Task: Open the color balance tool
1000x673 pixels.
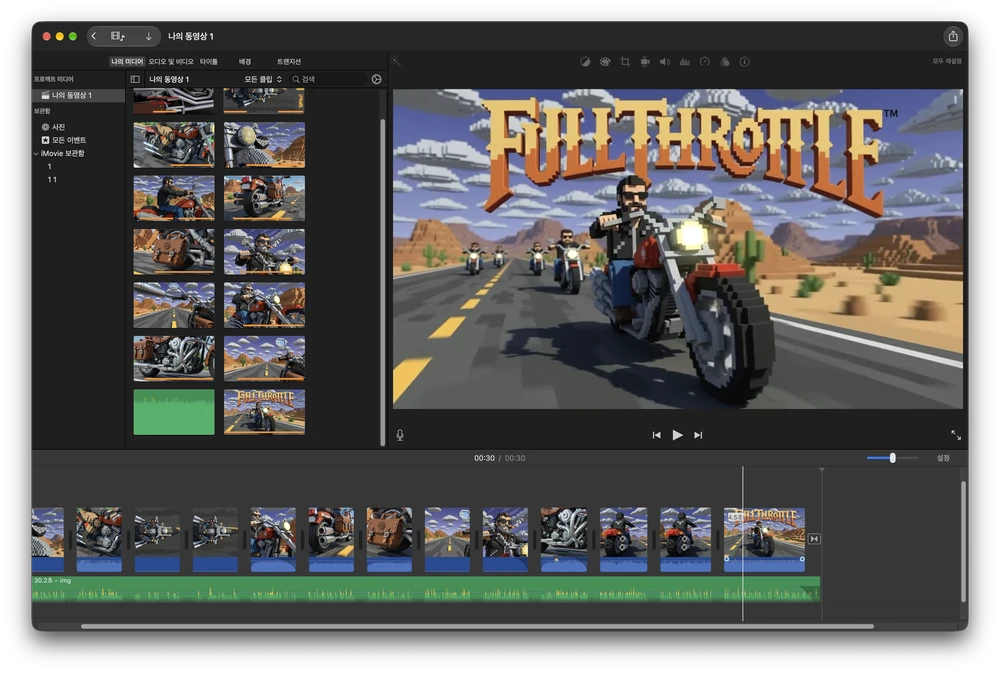Action: point(585,62)
